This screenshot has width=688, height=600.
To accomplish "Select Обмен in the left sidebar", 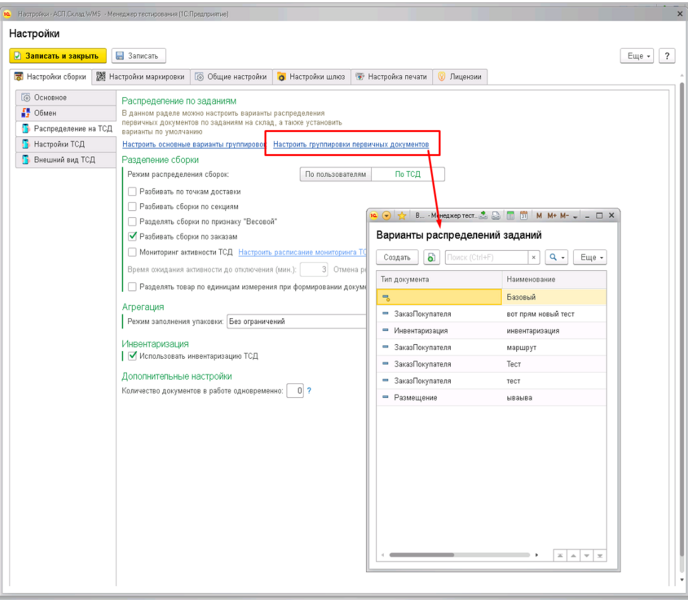I will [x=66, y=113].
